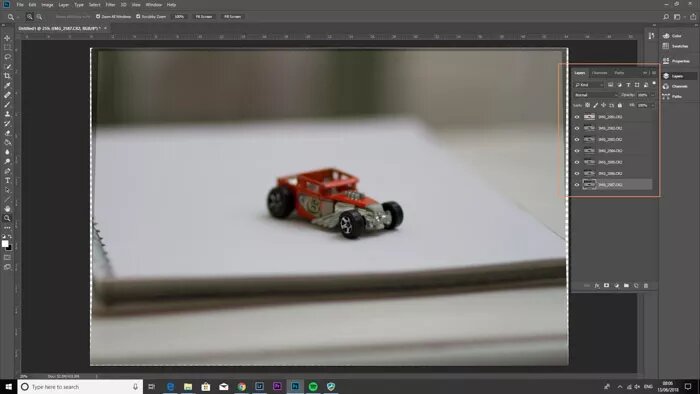
Task: Expand the Opacity value dropdown arrow
Action: pos(652,95)
